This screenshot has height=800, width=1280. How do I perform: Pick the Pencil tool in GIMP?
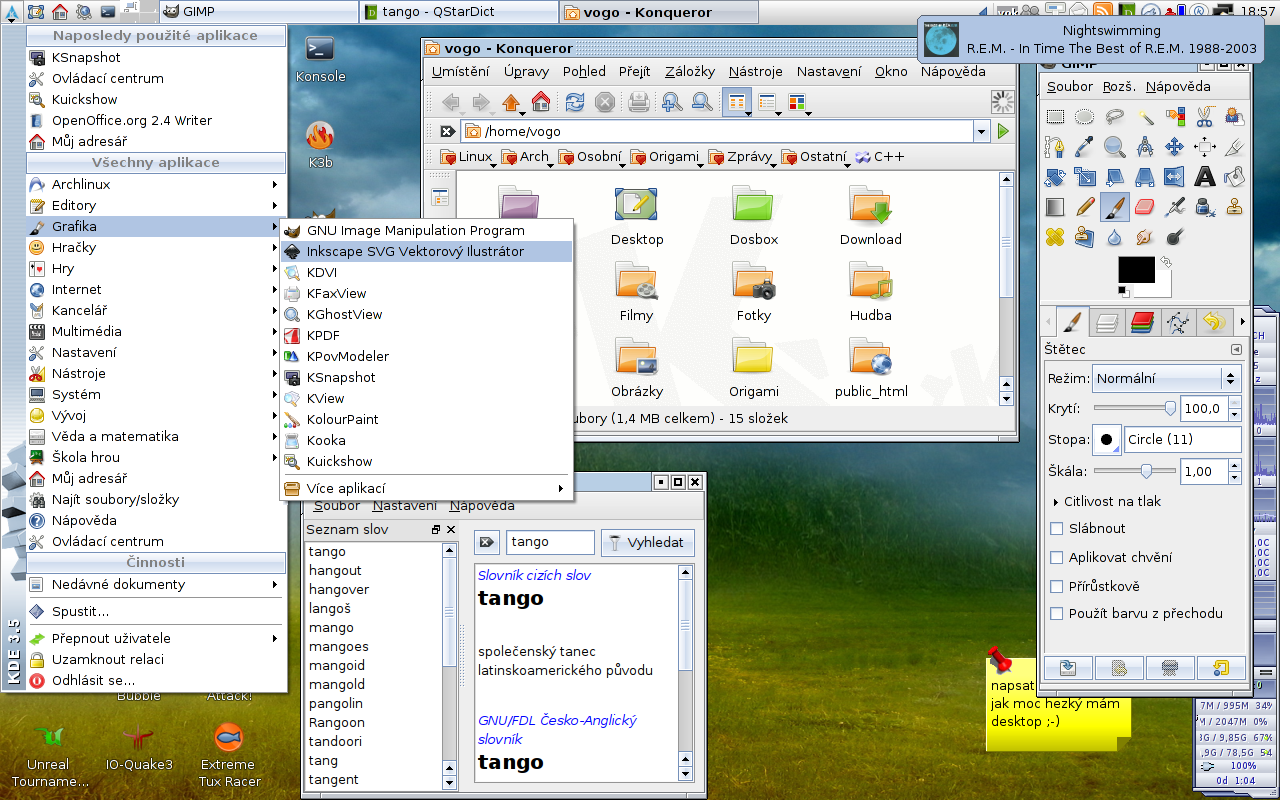click(x=1085, y=207)
